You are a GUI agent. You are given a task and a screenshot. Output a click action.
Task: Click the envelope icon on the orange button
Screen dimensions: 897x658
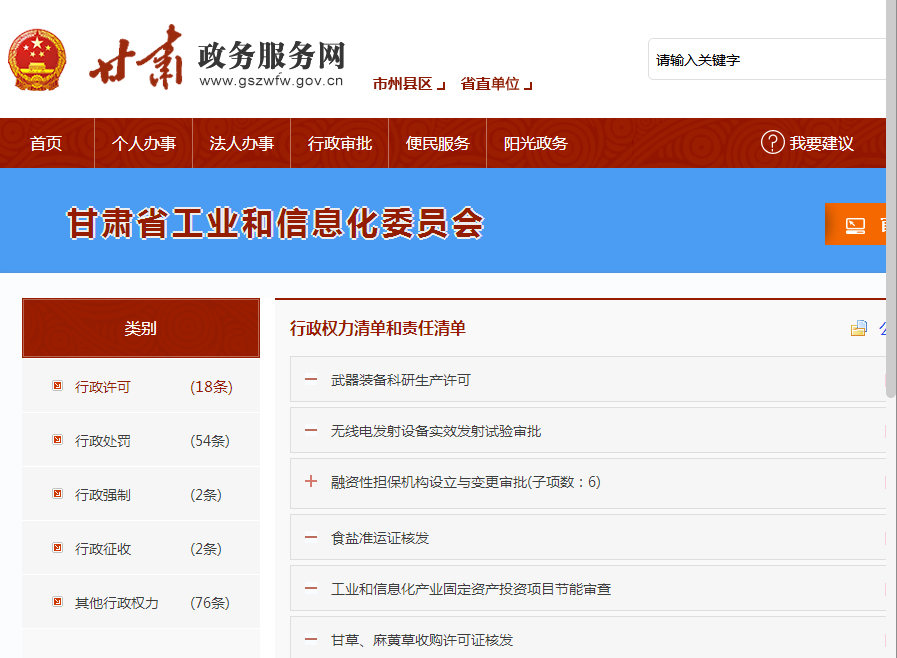coord(855,223)
